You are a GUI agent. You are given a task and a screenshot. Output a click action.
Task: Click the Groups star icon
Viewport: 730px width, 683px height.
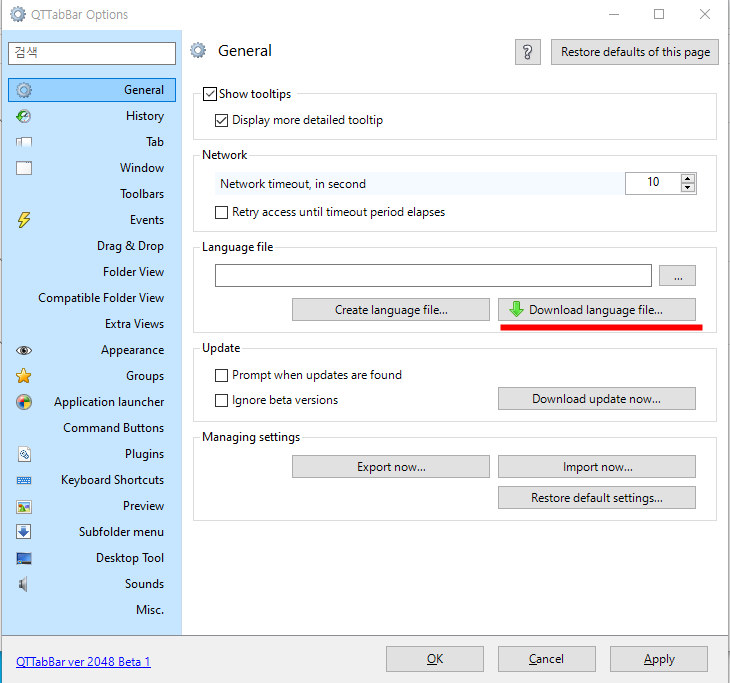(24, 376)
